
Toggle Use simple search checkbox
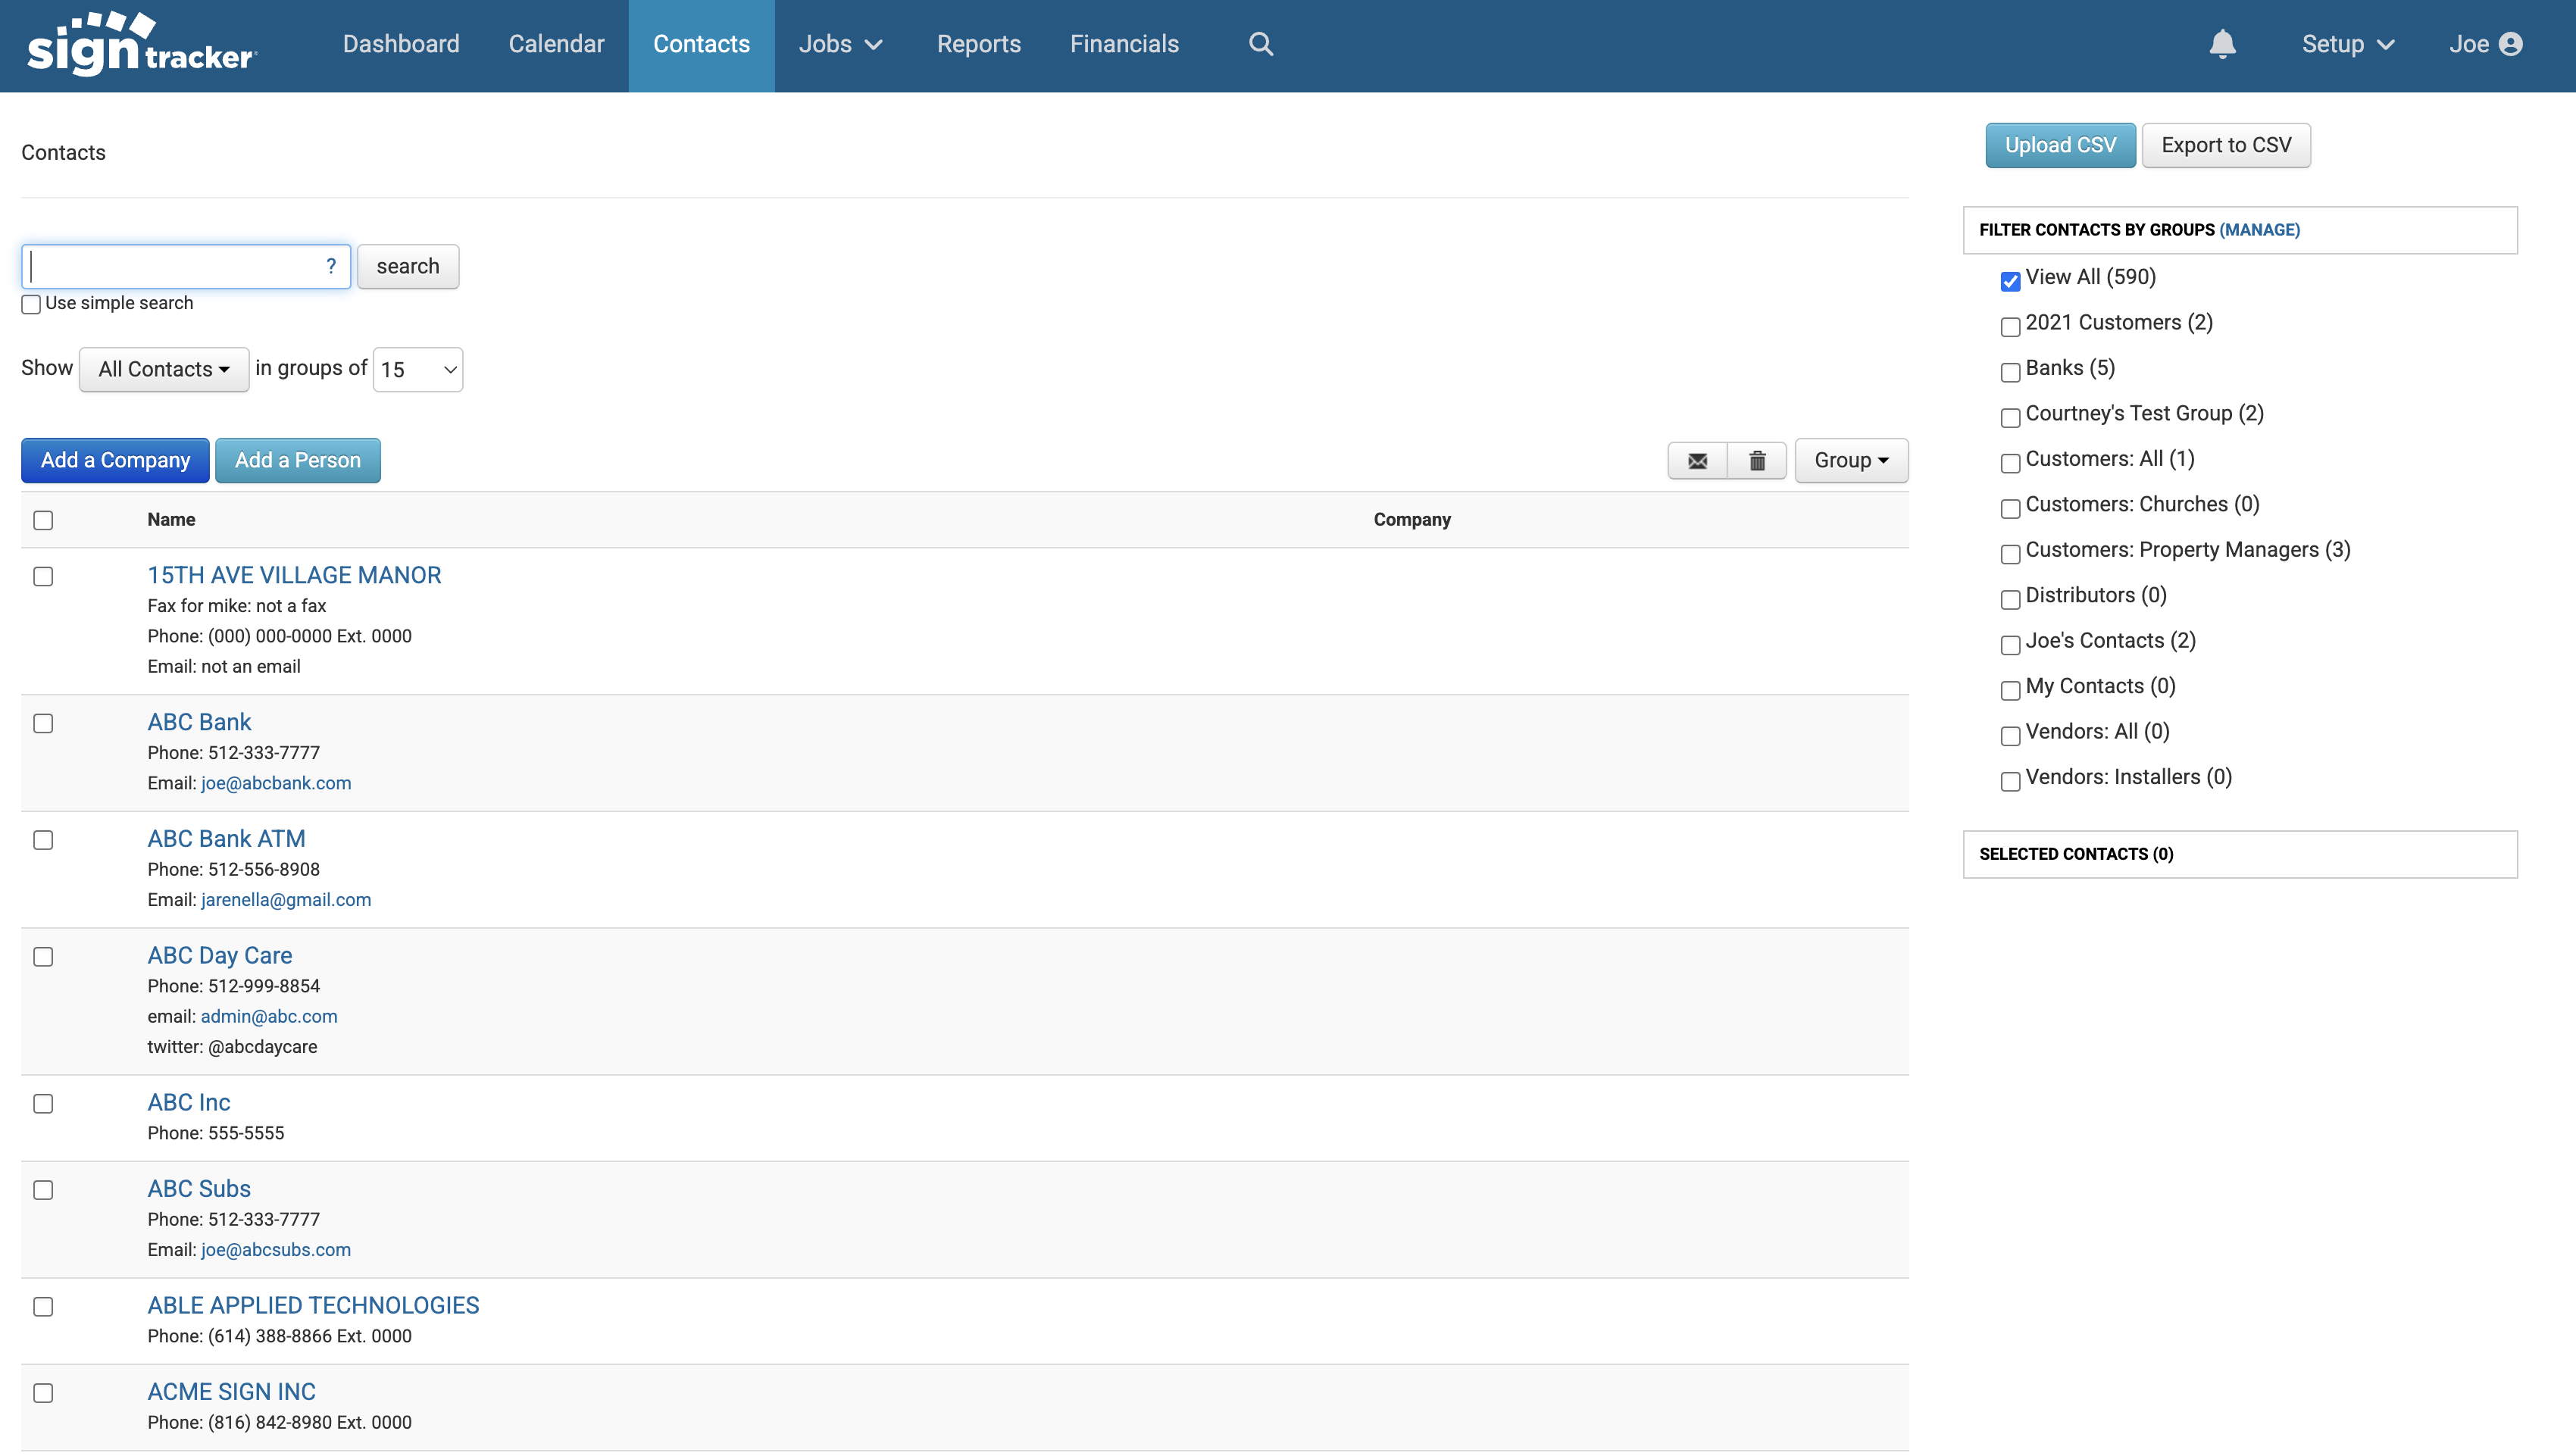pos(31,304)
